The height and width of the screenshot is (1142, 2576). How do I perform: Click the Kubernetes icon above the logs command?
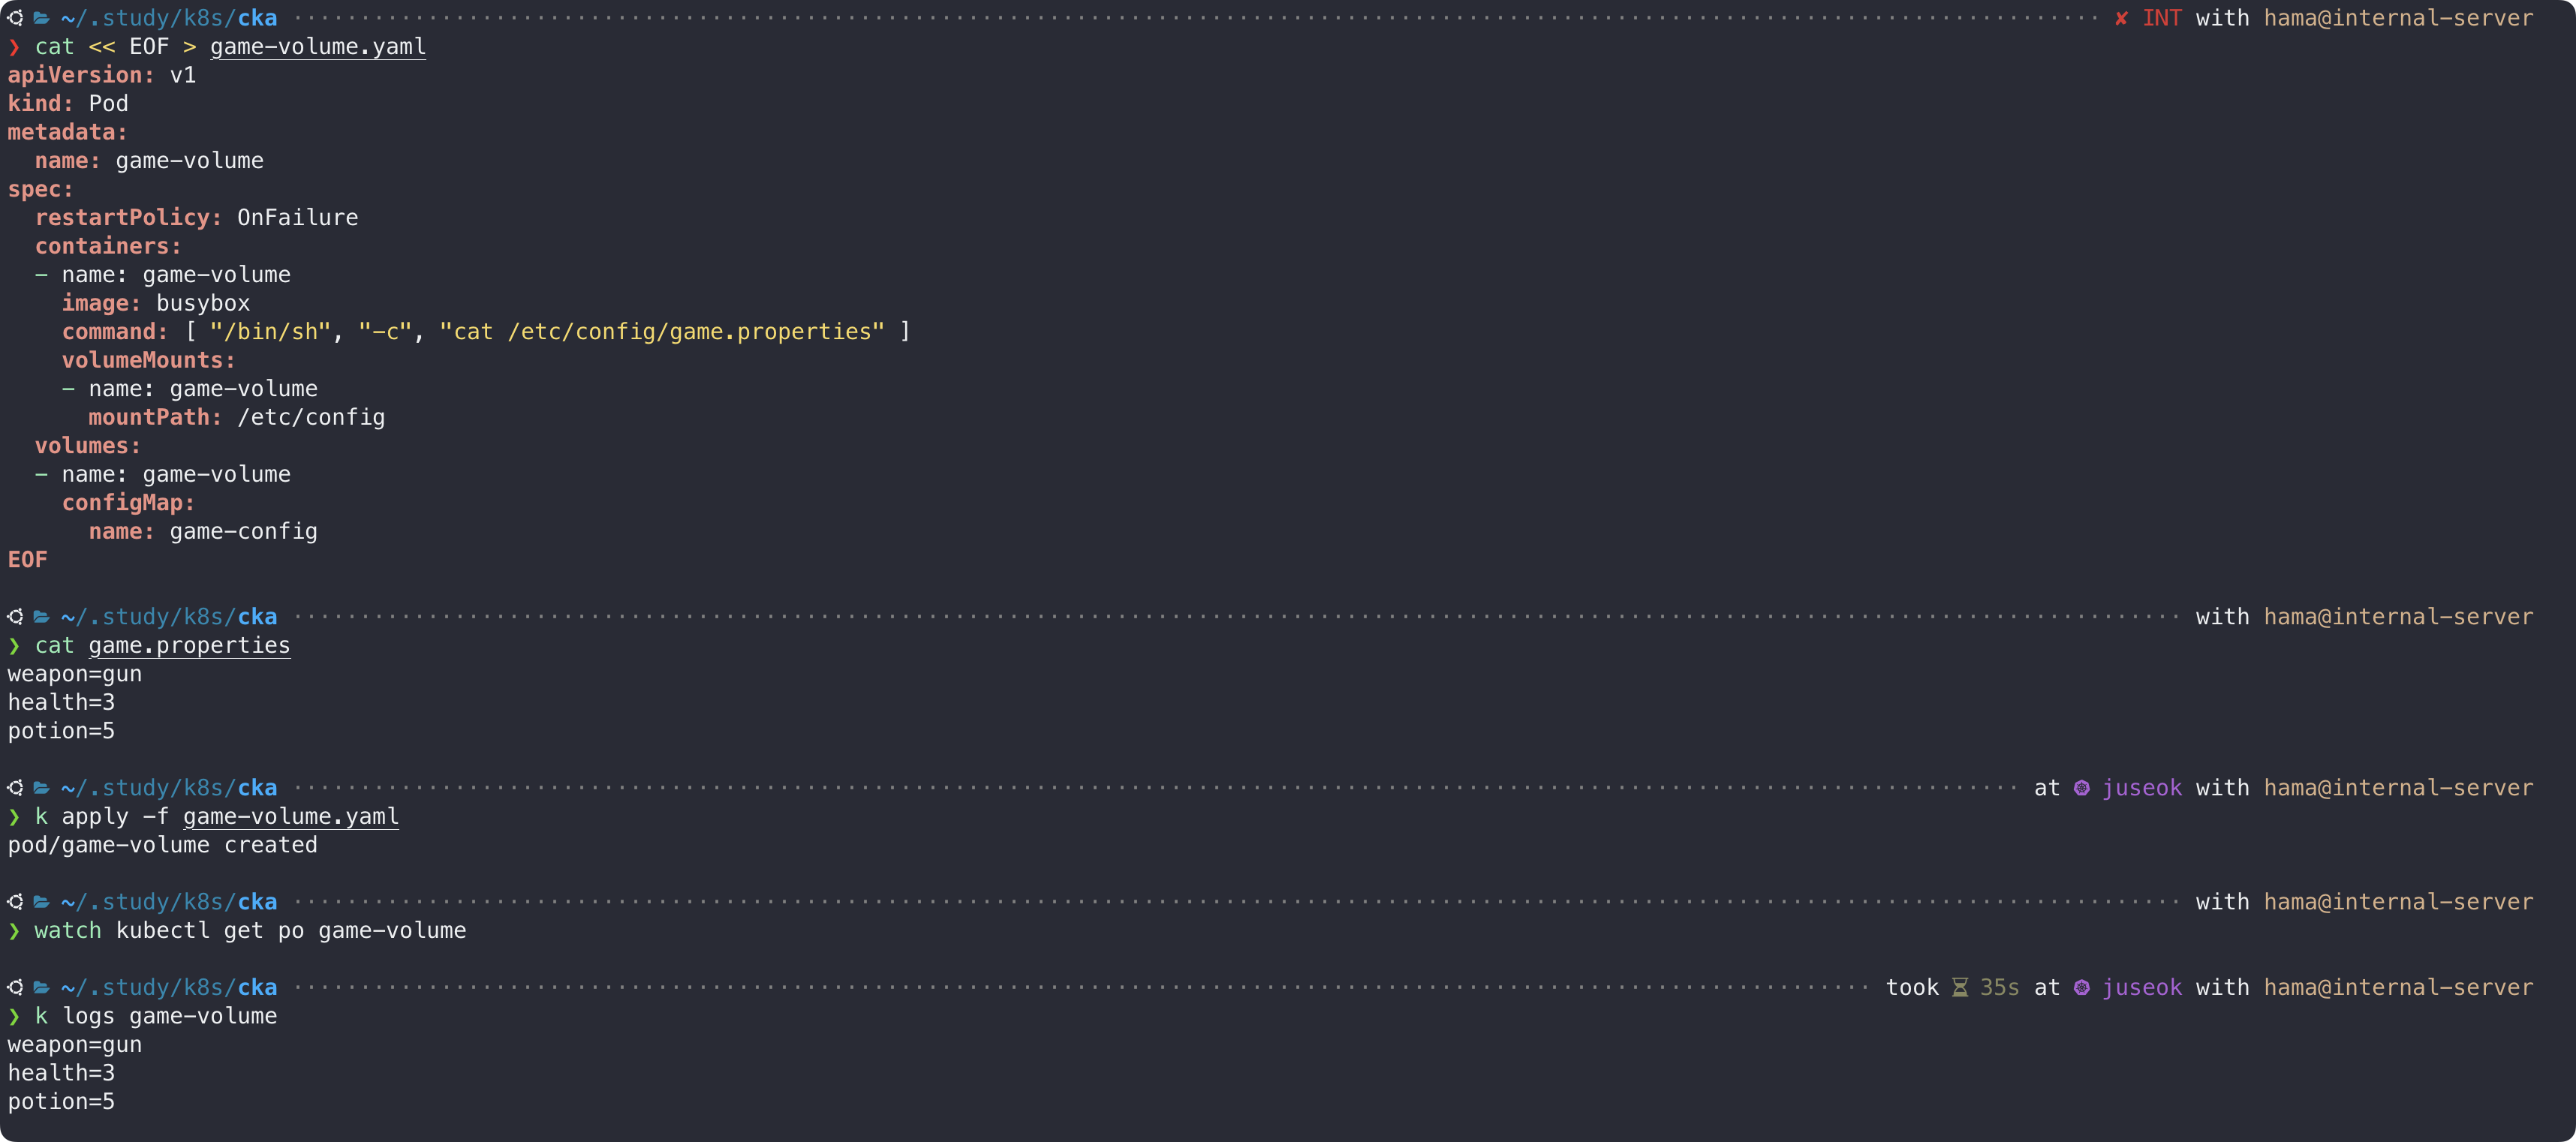[2081, 988]
